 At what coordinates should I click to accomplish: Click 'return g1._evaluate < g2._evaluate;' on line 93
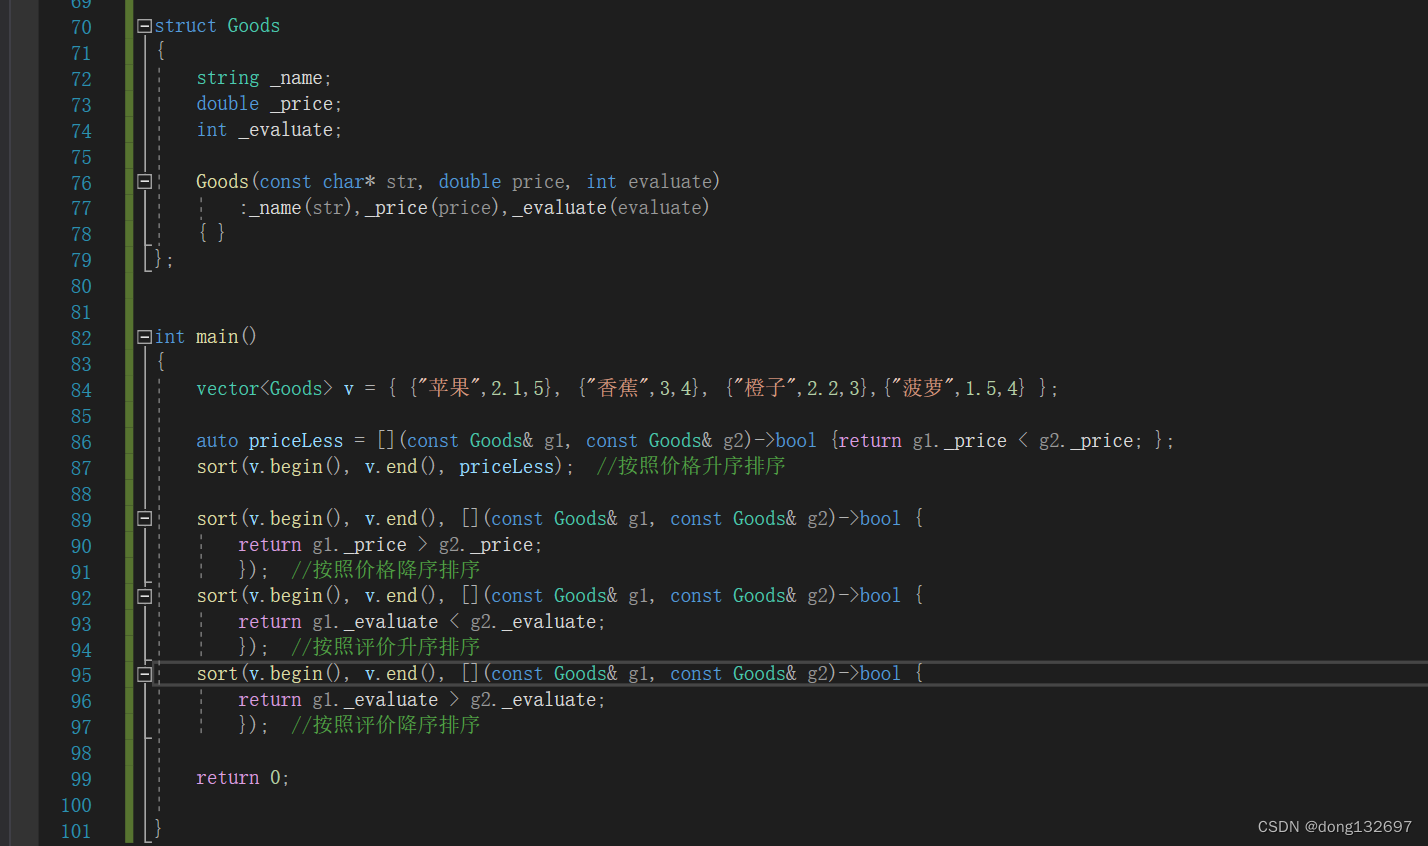pyautogui.click(x=422, y=622)
